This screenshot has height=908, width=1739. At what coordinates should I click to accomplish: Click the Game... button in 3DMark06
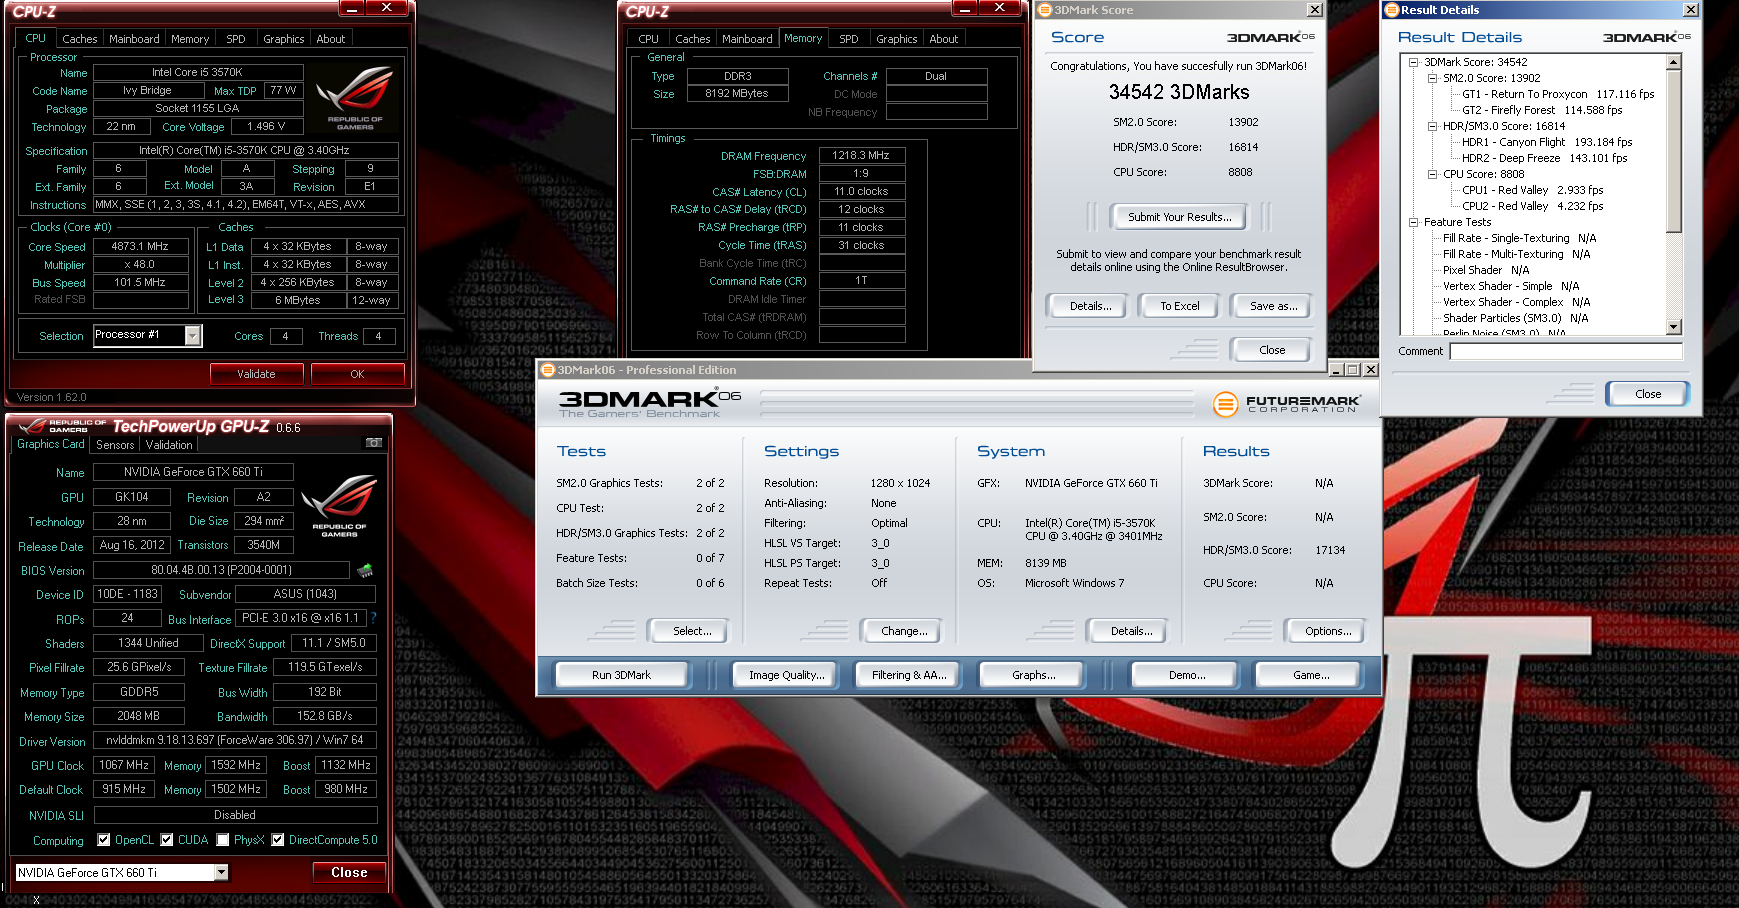1310,675
